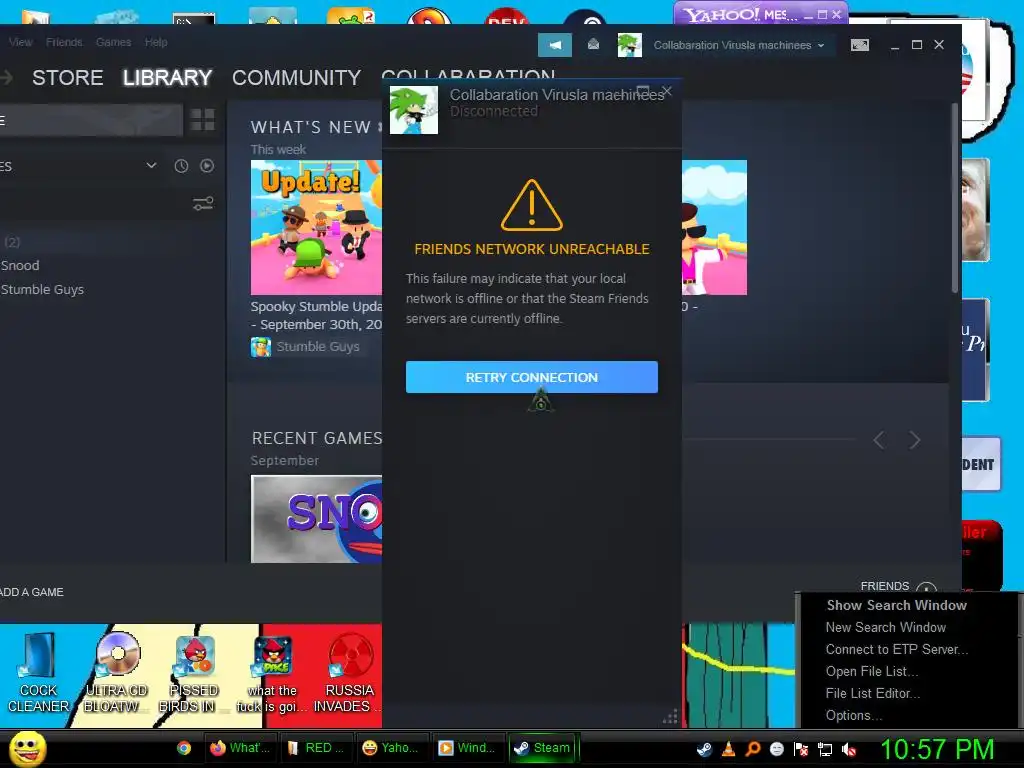Click the VLC cone tray icon
Viewport: 1024px width, 768px height.
728,749
